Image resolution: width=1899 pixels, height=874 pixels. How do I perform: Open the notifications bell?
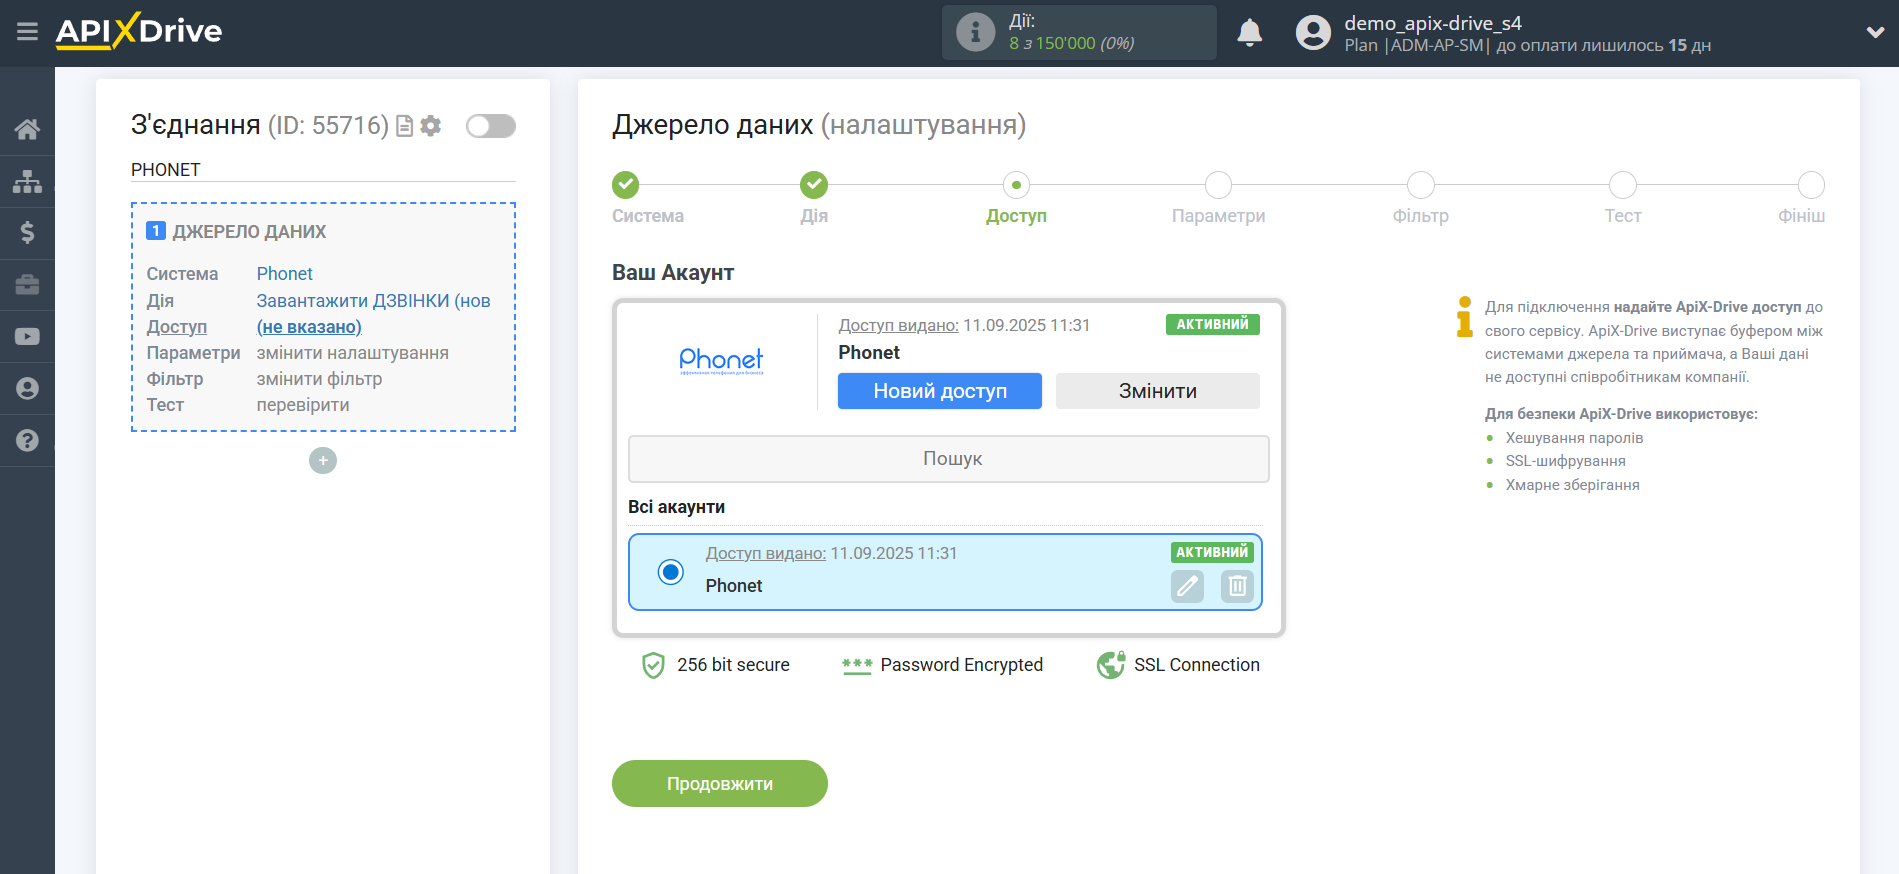(1249, 33)
